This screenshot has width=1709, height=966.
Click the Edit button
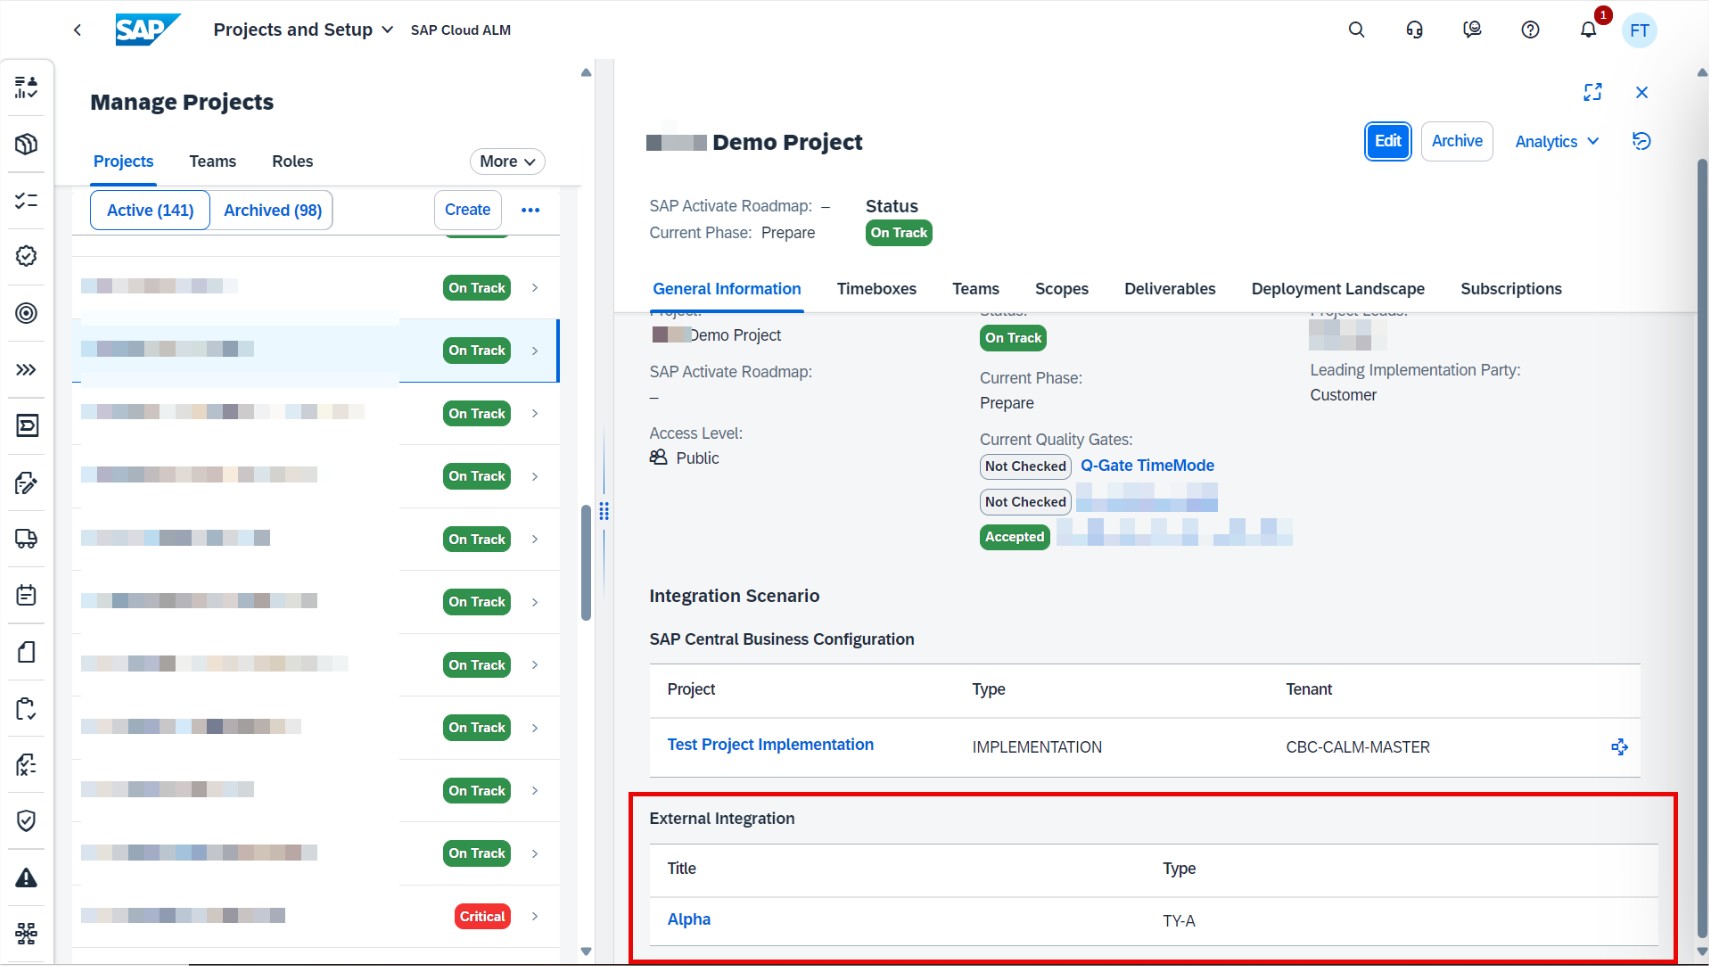pyautogui.click(x=1387, y=141)
